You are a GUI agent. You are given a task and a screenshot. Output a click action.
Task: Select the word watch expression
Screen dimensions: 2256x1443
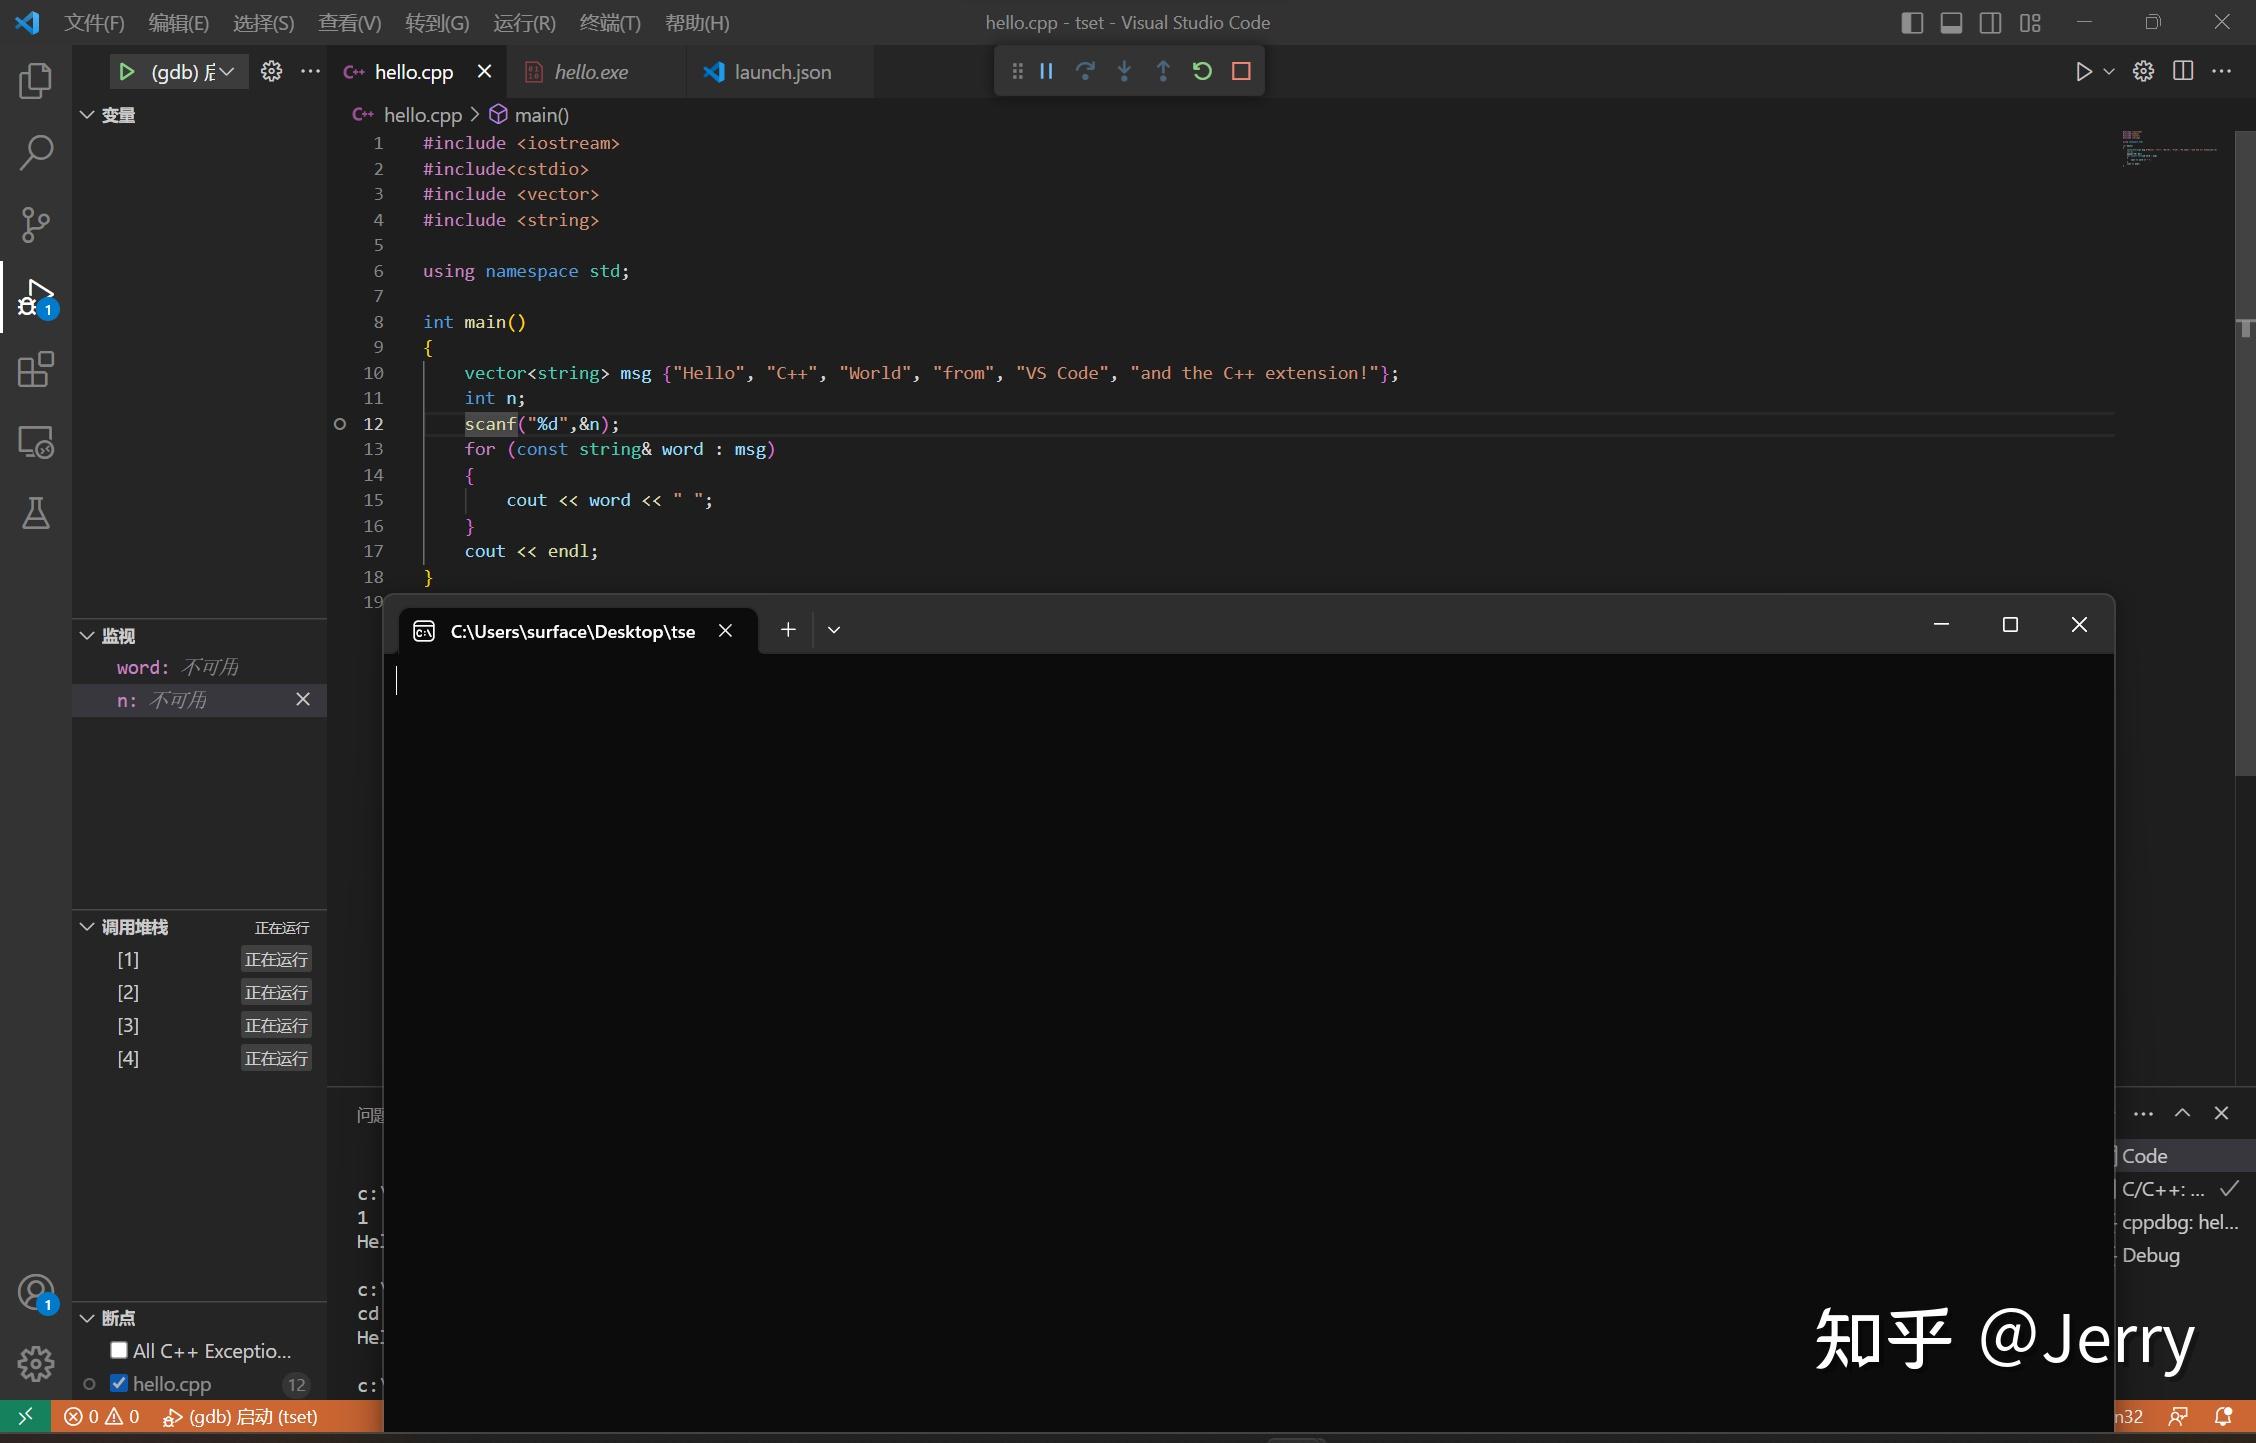200,667
